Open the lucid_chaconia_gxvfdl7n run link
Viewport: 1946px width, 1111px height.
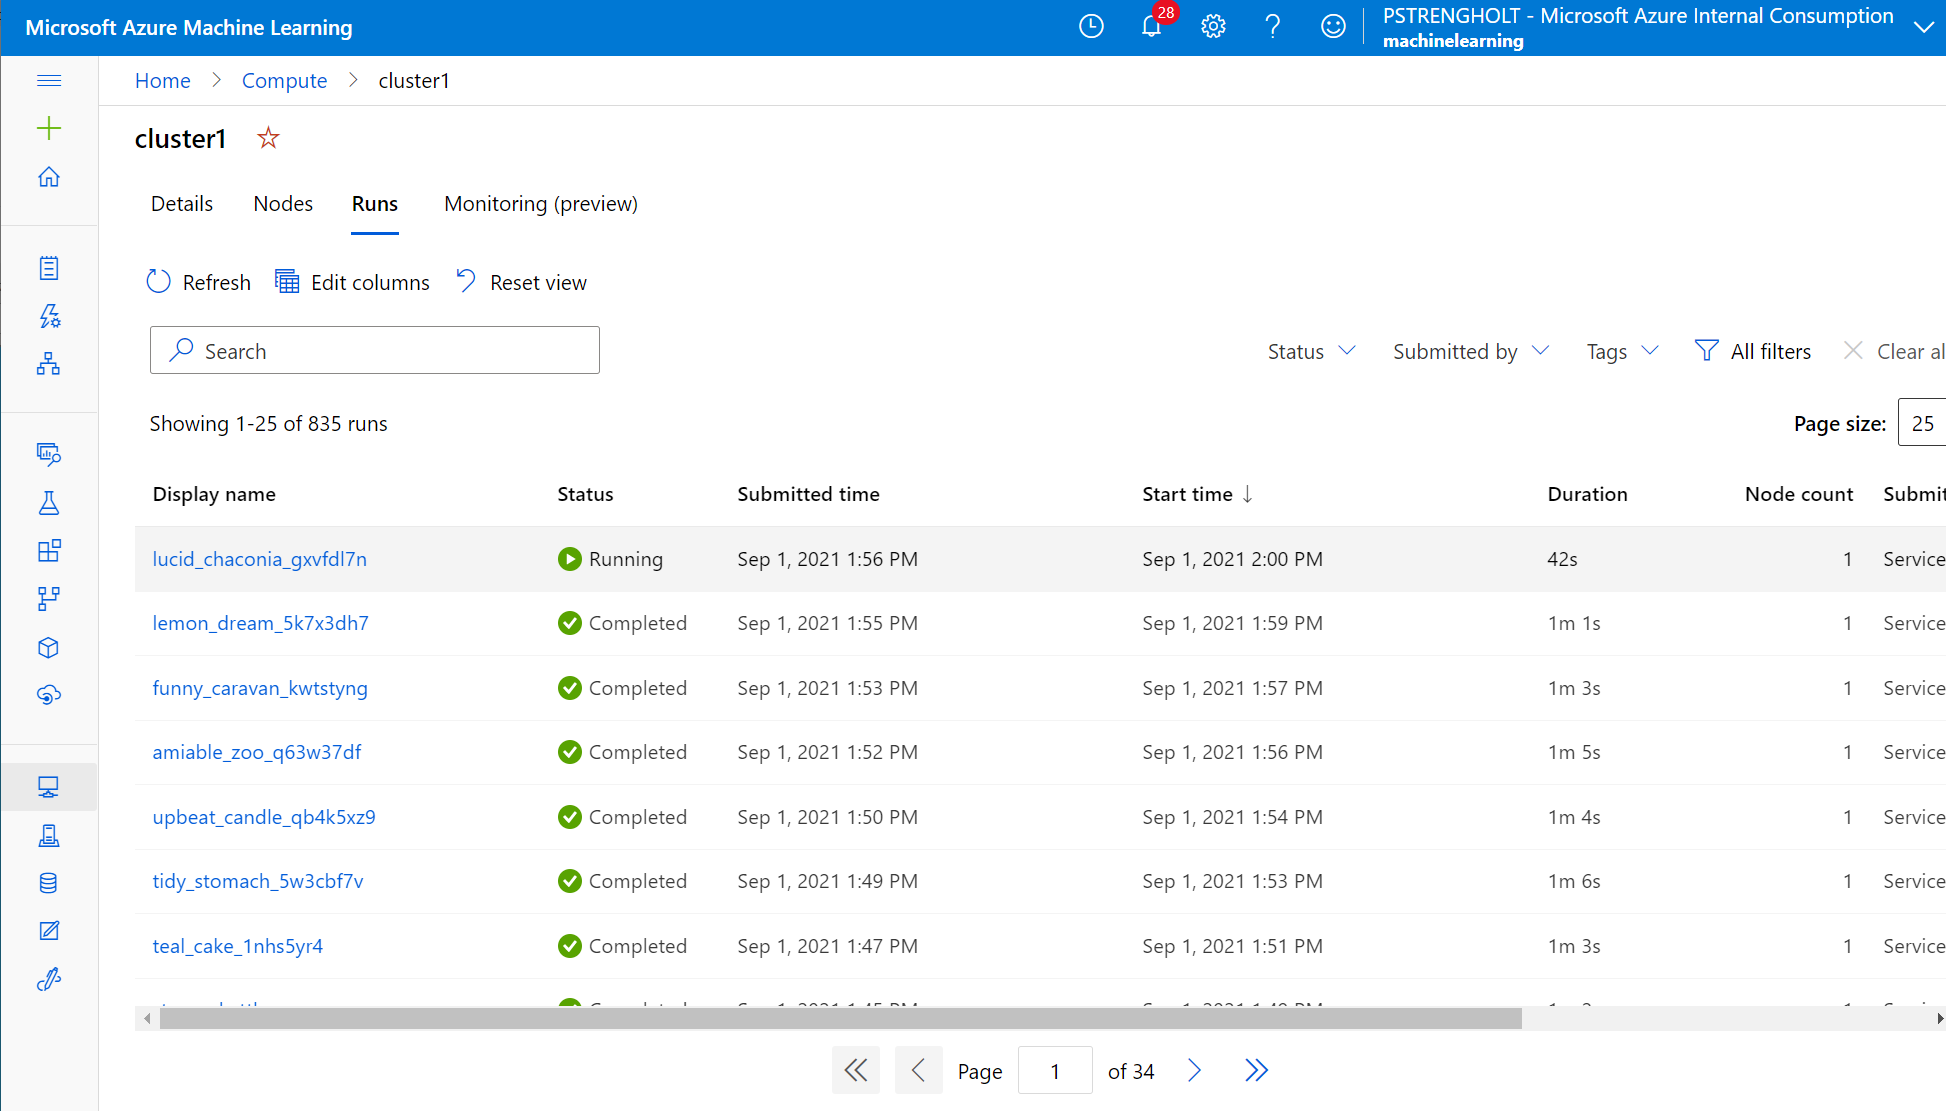[x=259, y=559]
